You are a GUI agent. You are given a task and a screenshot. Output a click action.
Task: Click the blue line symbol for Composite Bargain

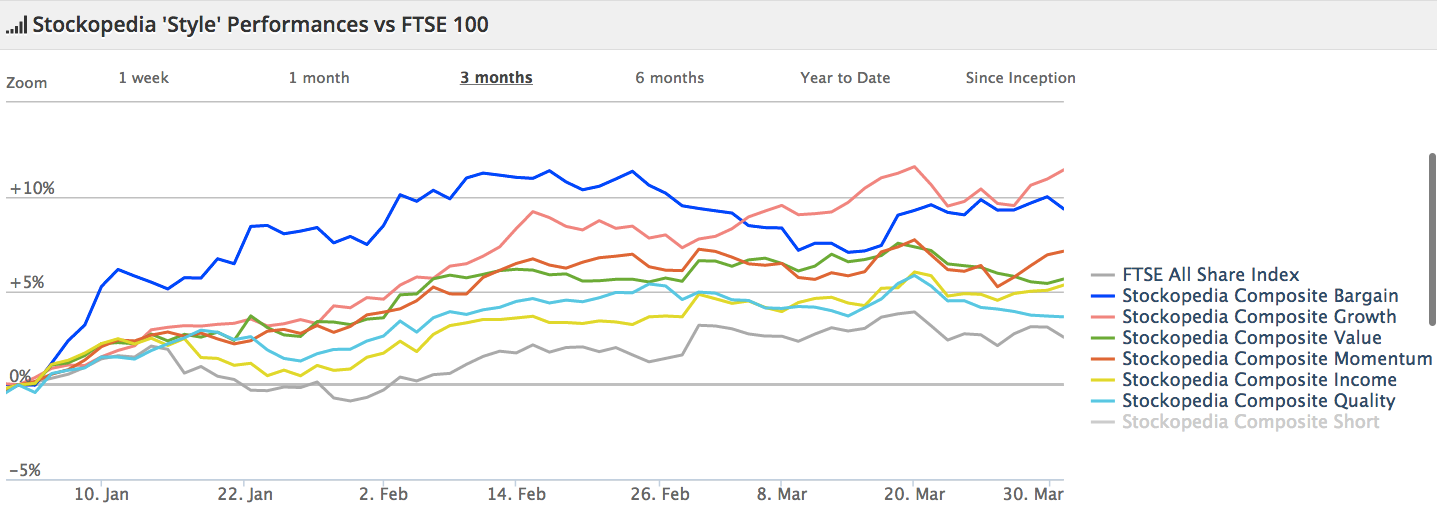(1104, 297)
